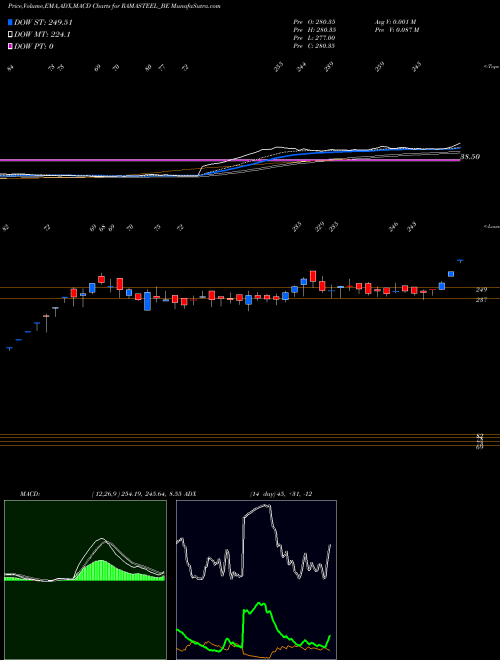Click the last small blue candle at chart top-right
This screenshot has height=660, width=500.
click(460, 261)
